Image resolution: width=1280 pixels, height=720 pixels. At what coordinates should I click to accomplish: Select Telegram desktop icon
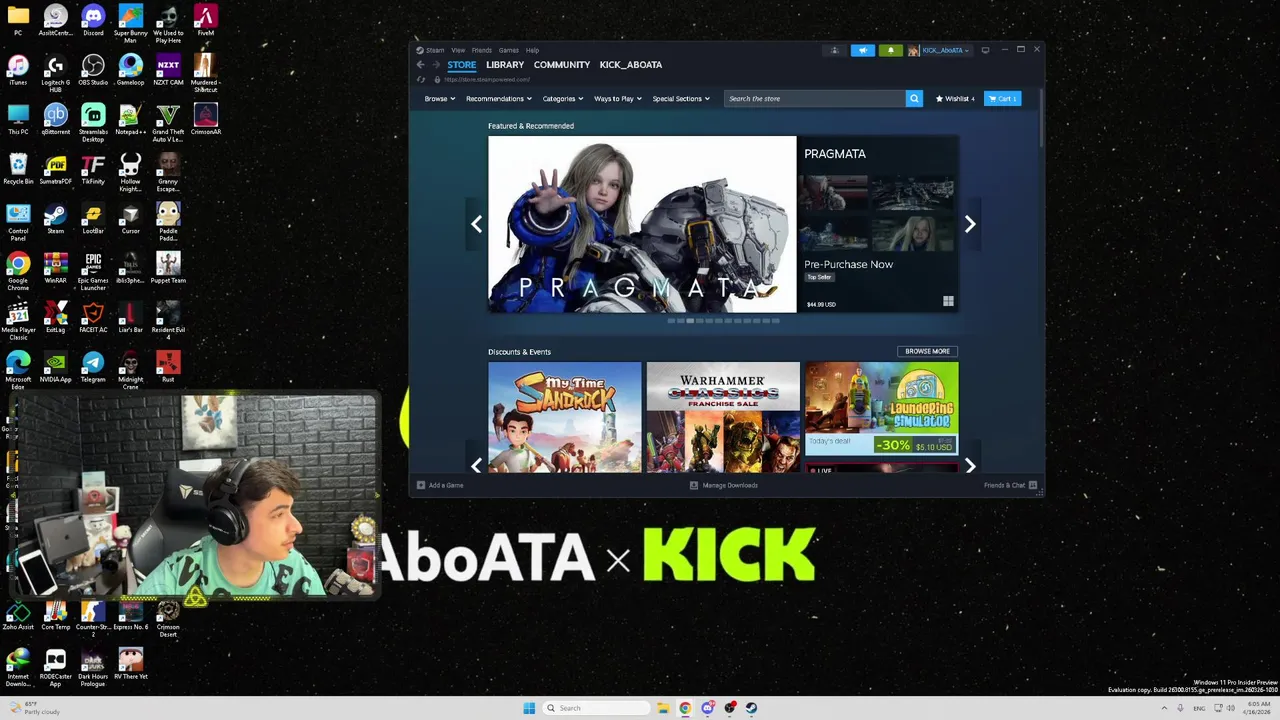[93, 366]
